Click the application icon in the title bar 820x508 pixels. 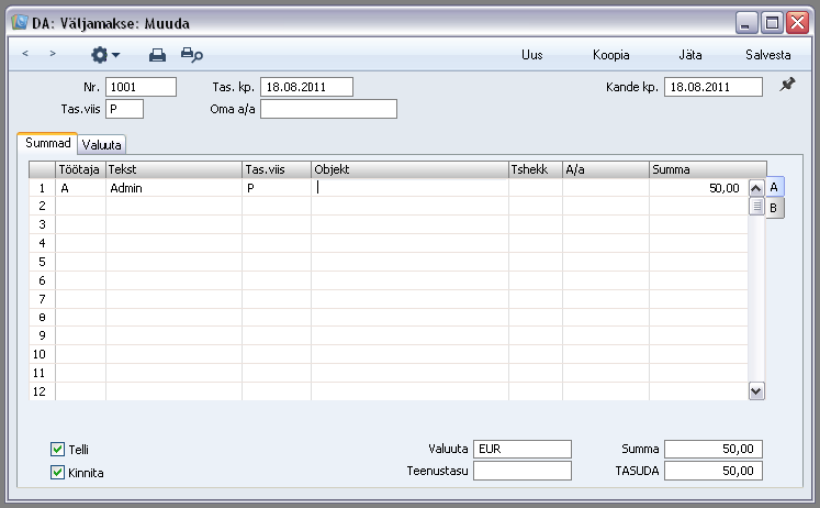[20, 22]
